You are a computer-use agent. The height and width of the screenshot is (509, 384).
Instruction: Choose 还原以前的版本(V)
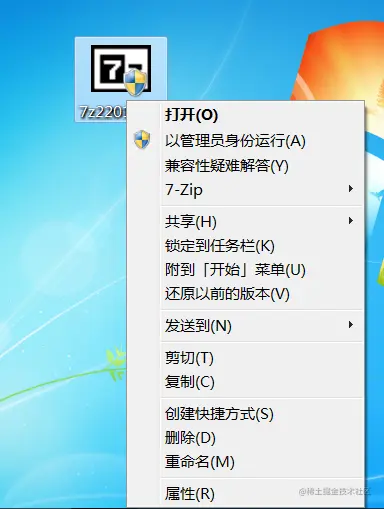245,294
